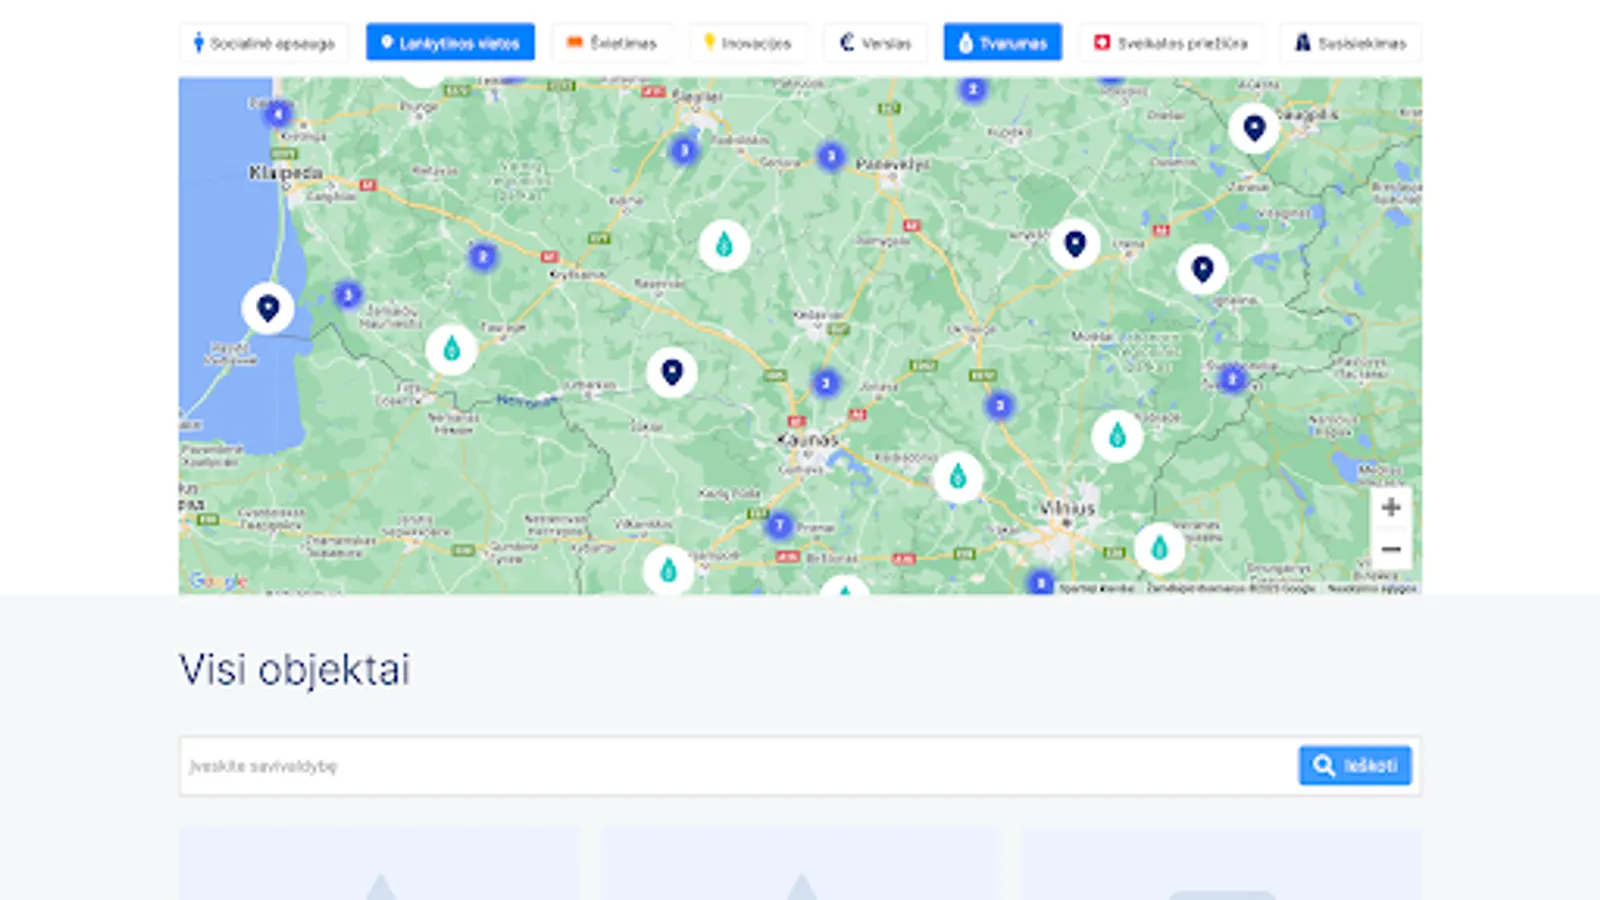The image size is (1600, 900).
Task: Turn off the Lankytinos vietos filter
Action: tap(450, 43)
